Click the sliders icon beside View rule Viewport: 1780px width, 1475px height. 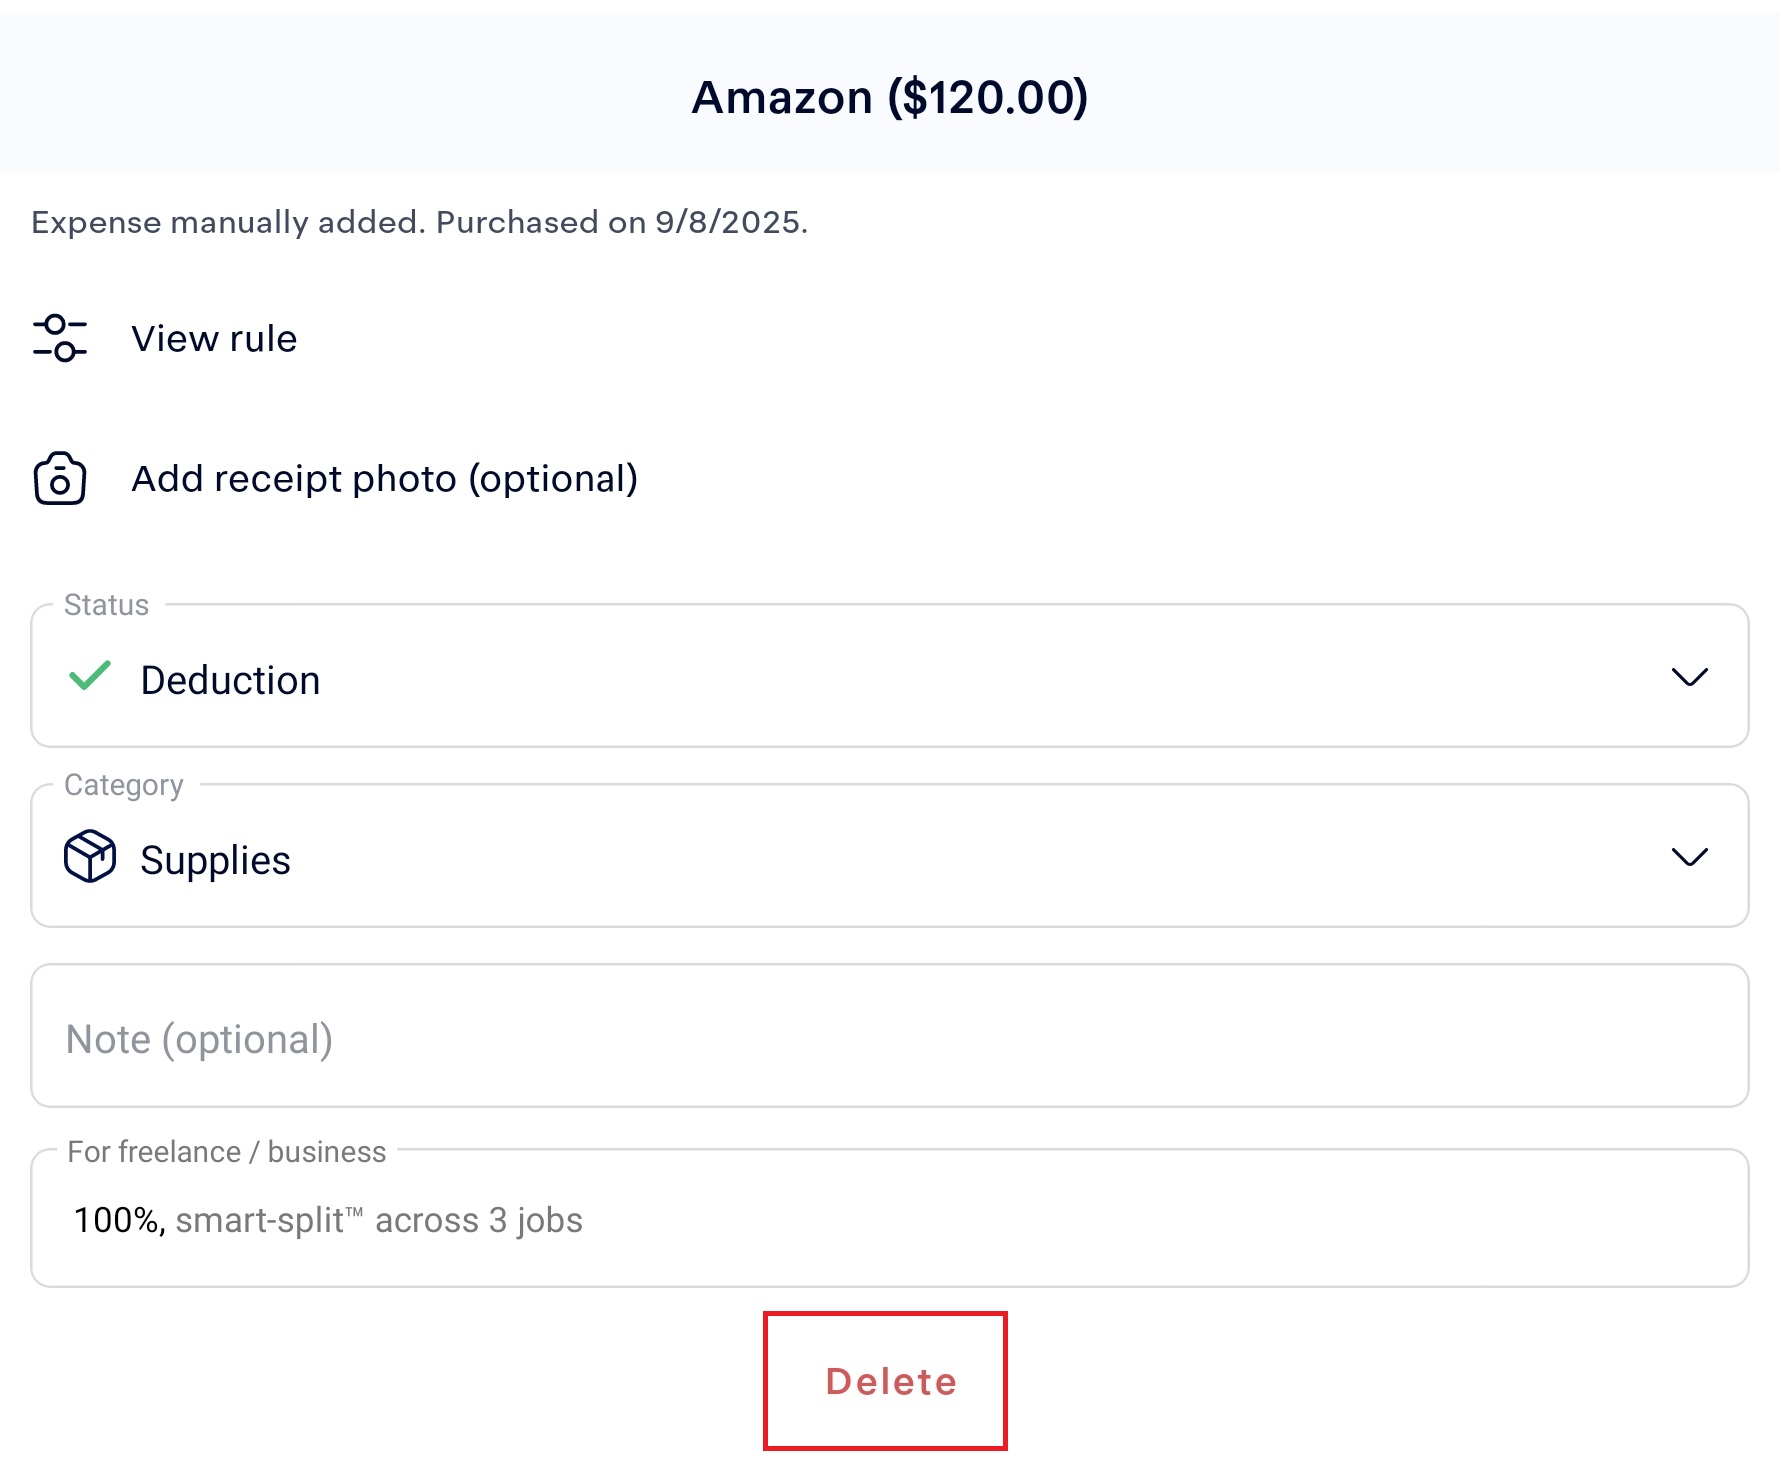(60, 338)
